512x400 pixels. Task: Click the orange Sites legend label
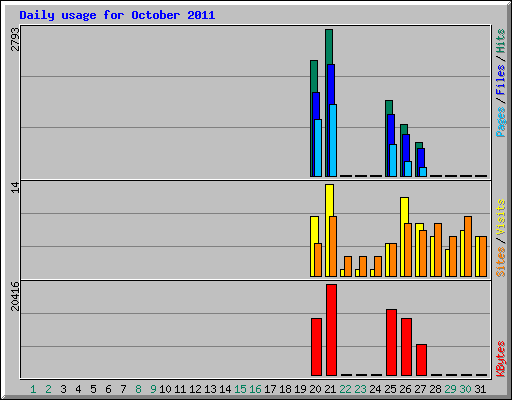click(x=500, y=262)
